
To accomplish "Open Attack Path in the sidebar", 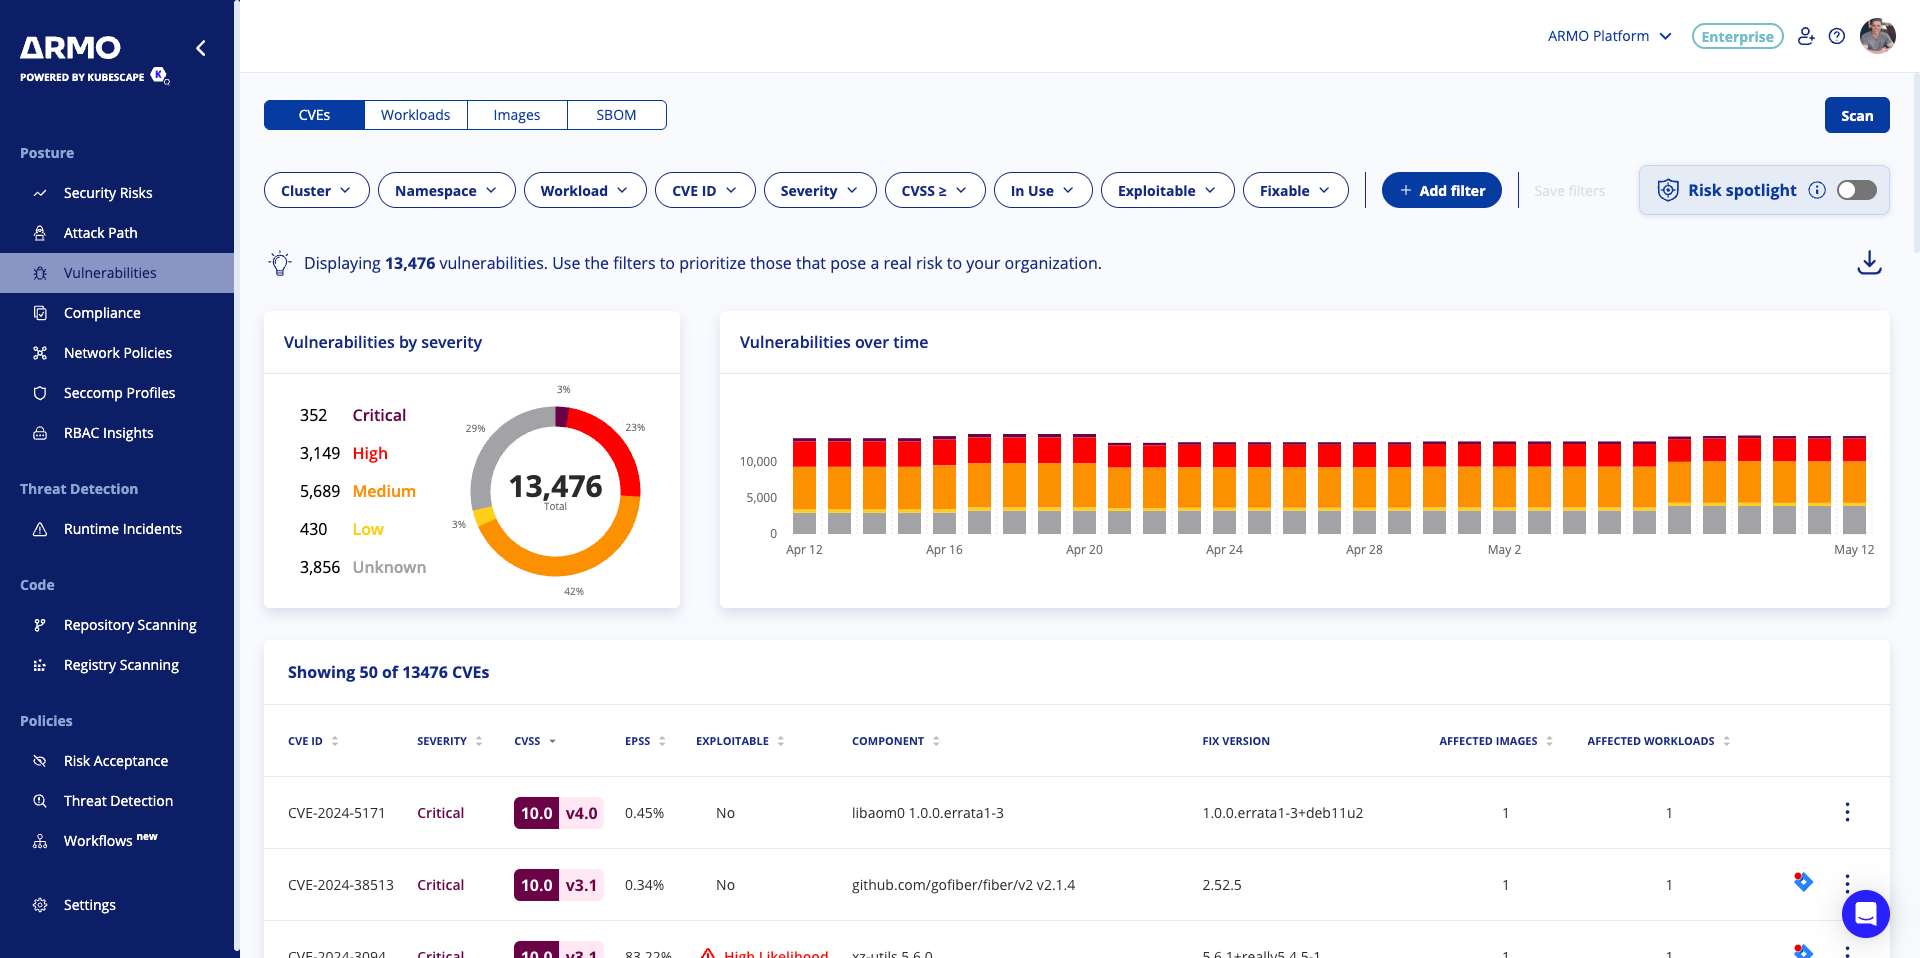I will [x=100, y=233].
